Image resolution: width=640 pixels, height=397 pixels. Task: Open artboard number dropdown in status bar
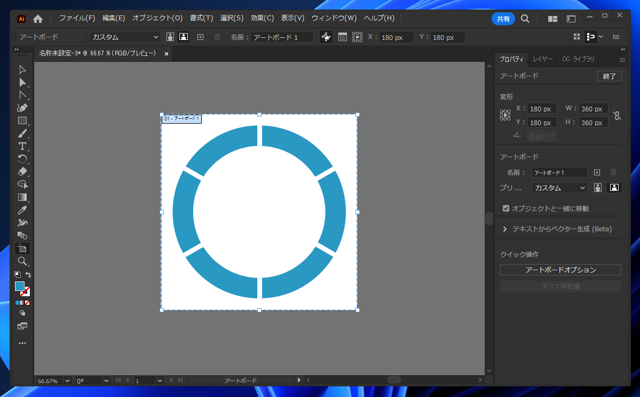[159, 381]
